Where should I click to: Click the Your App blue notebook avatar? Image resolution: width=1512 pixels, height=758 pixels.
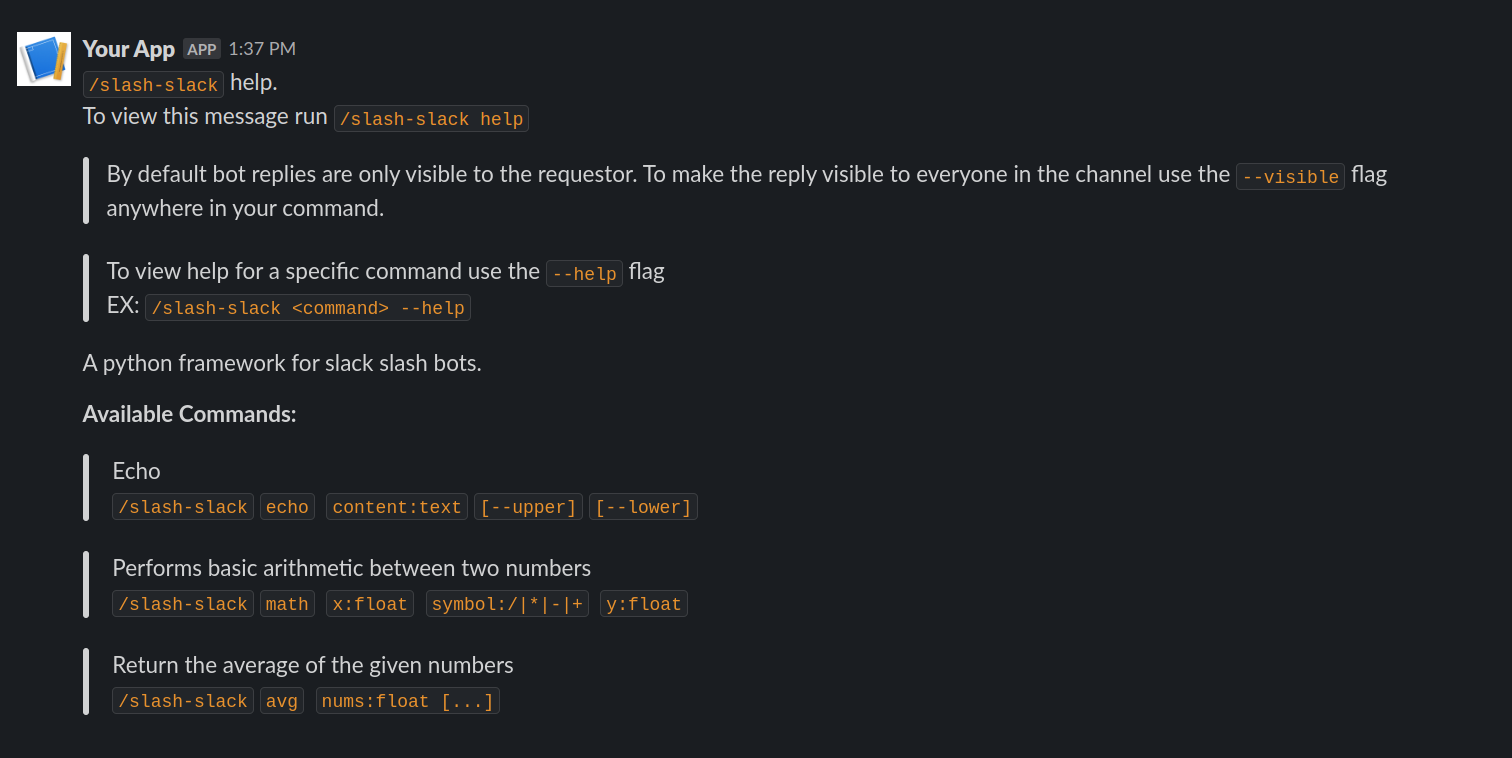[44, 59]
